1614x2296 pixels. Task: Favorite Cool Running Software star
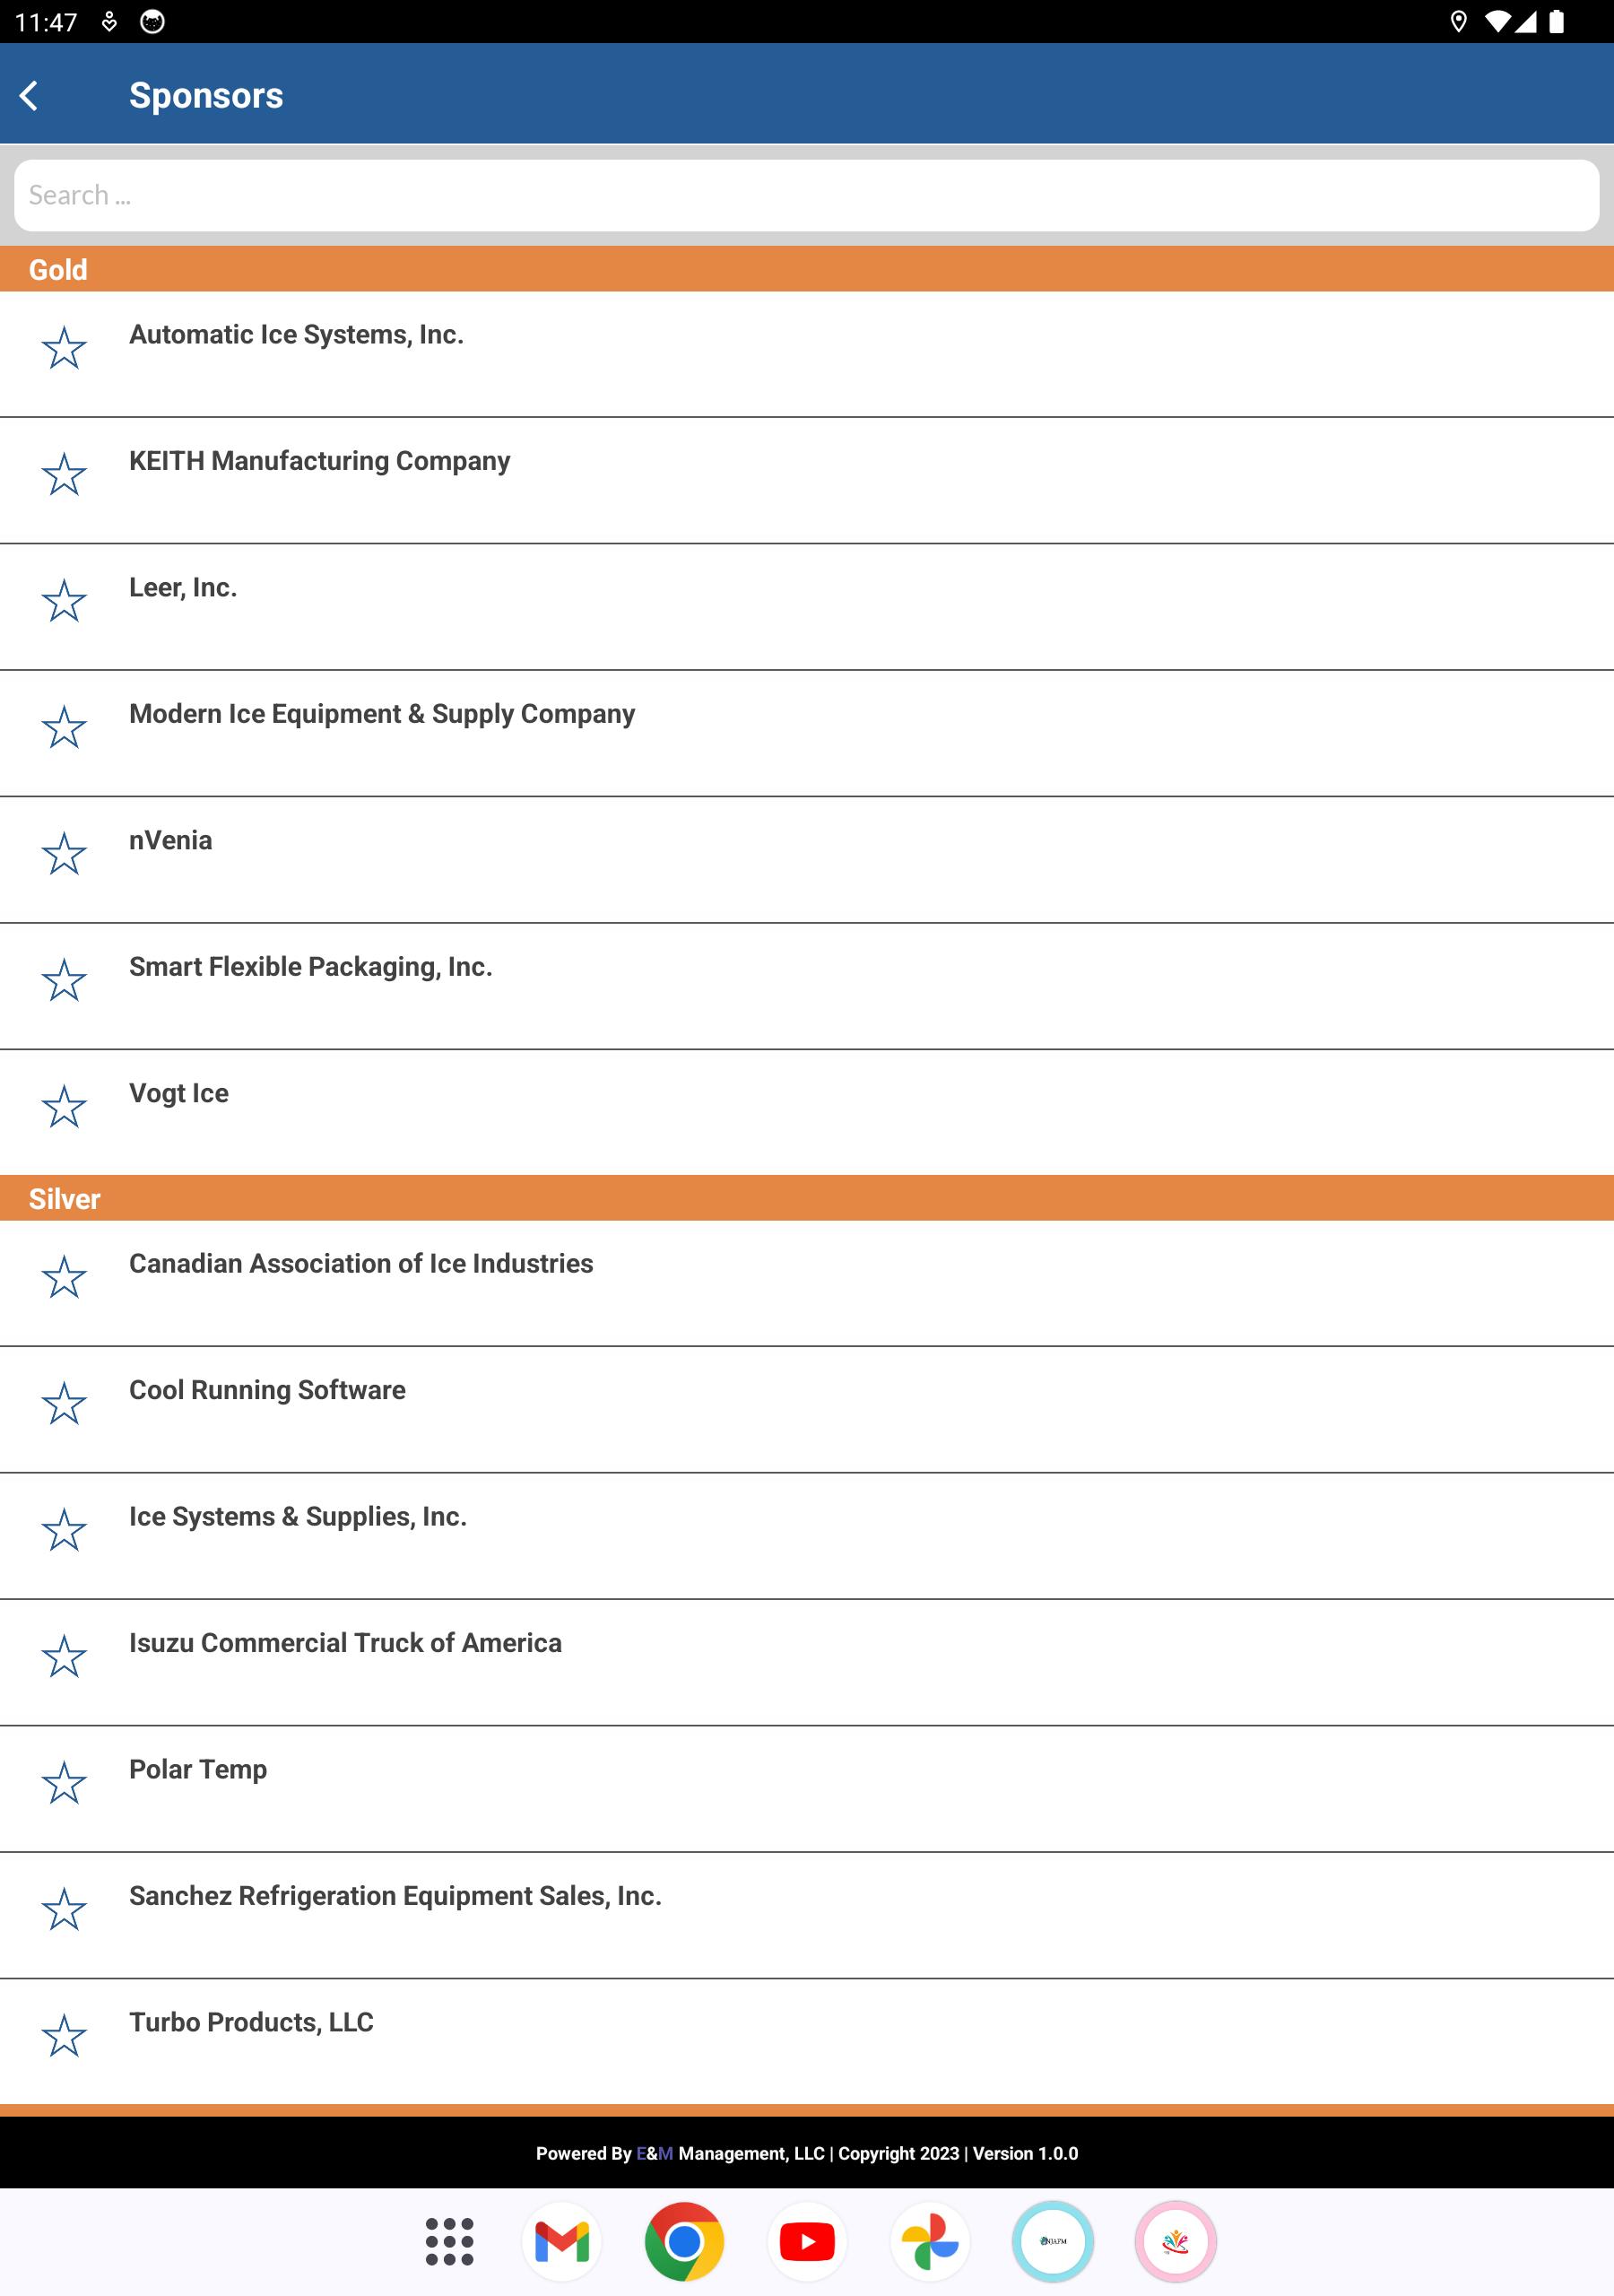64,1404
